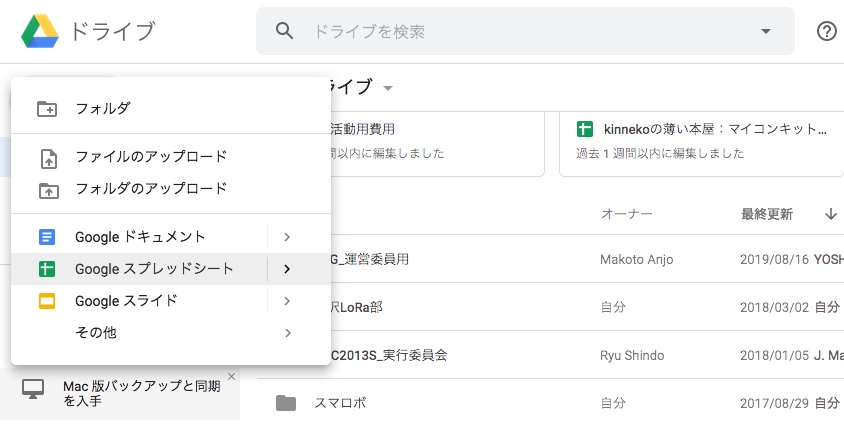Click the yellow Google Slides icon

[x=47, y=301]
